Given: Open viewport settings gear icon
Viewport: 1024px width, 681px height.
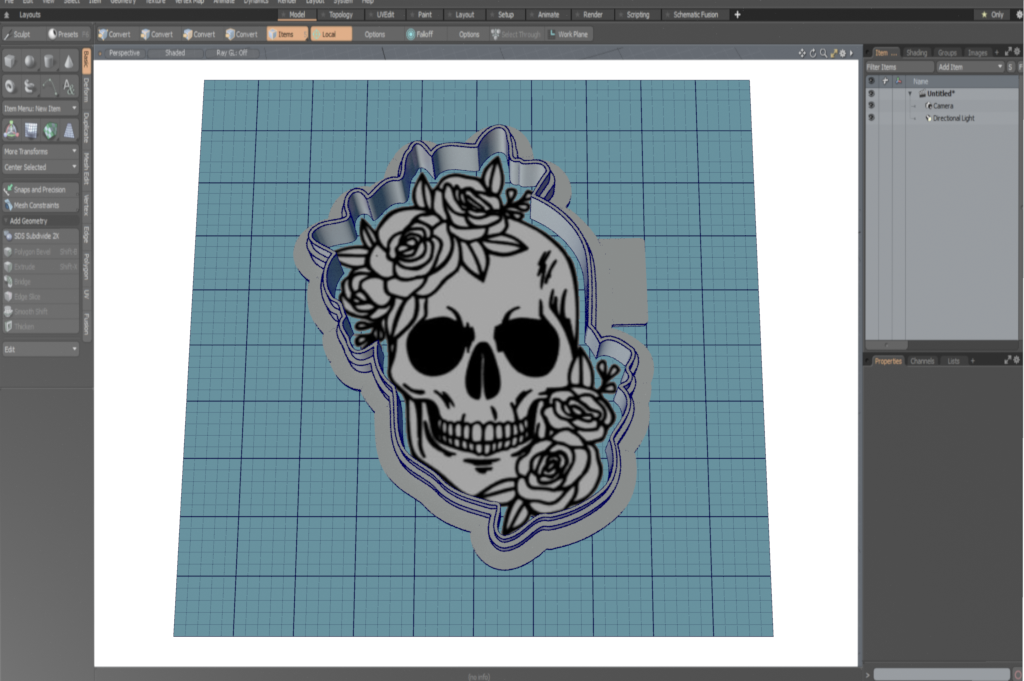Looking at the screenshot, I should coord(842,53).
